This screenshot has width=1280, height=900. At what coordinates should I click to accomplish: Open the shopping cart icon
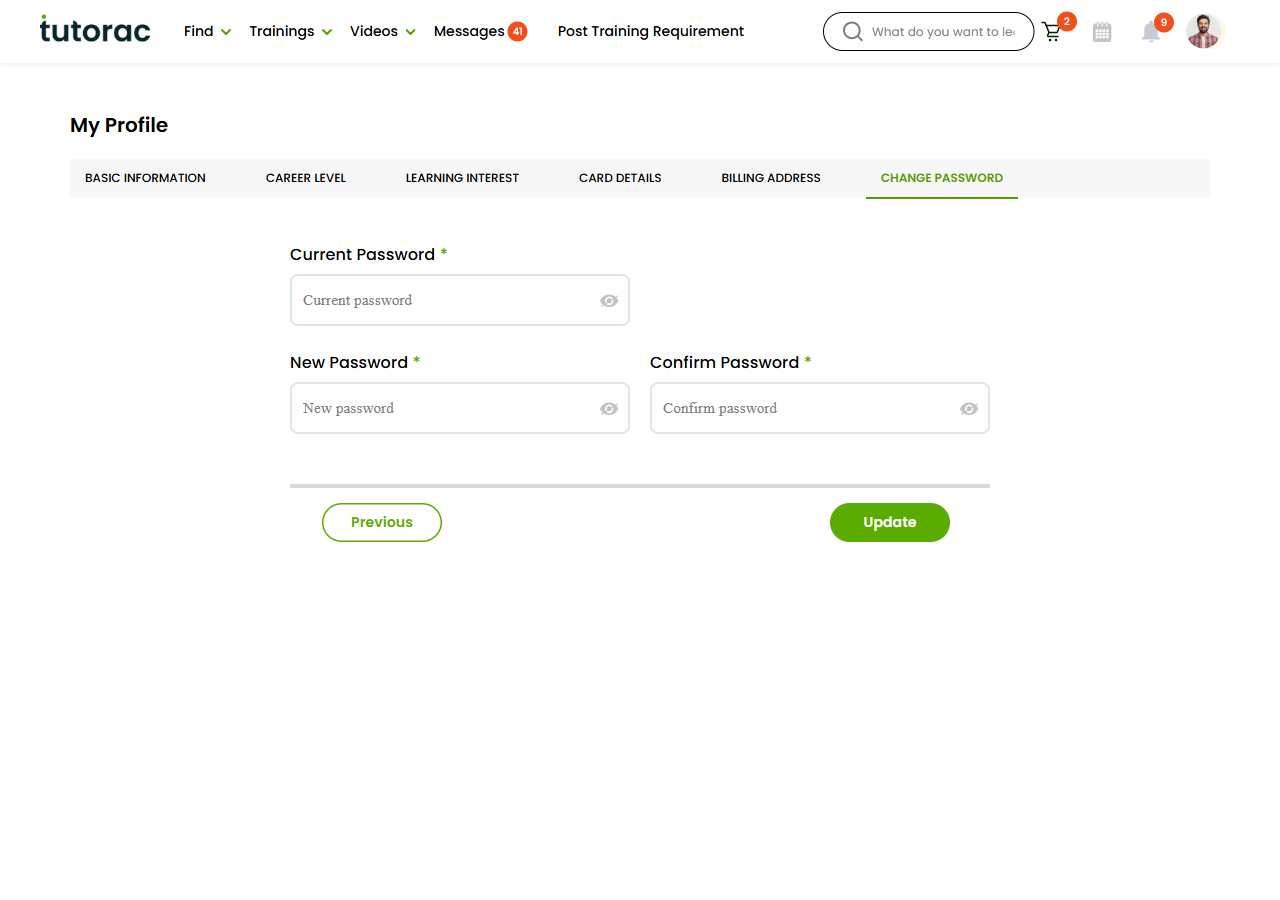[1051, 33]
